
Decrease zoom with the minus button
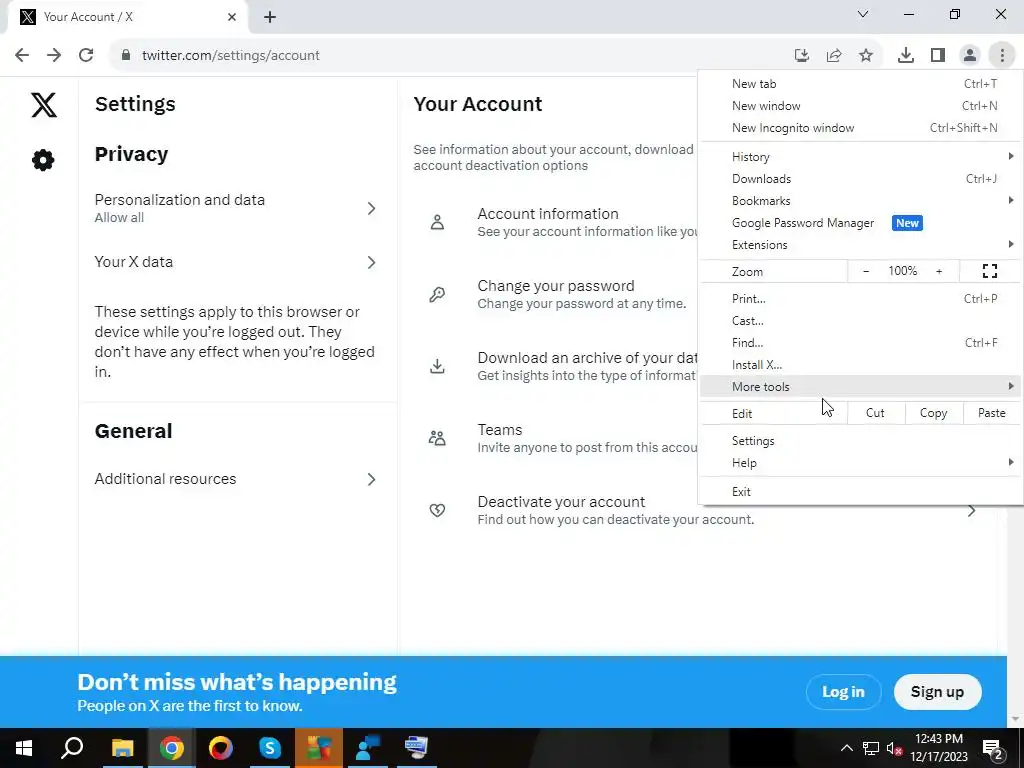pos(866,271)
